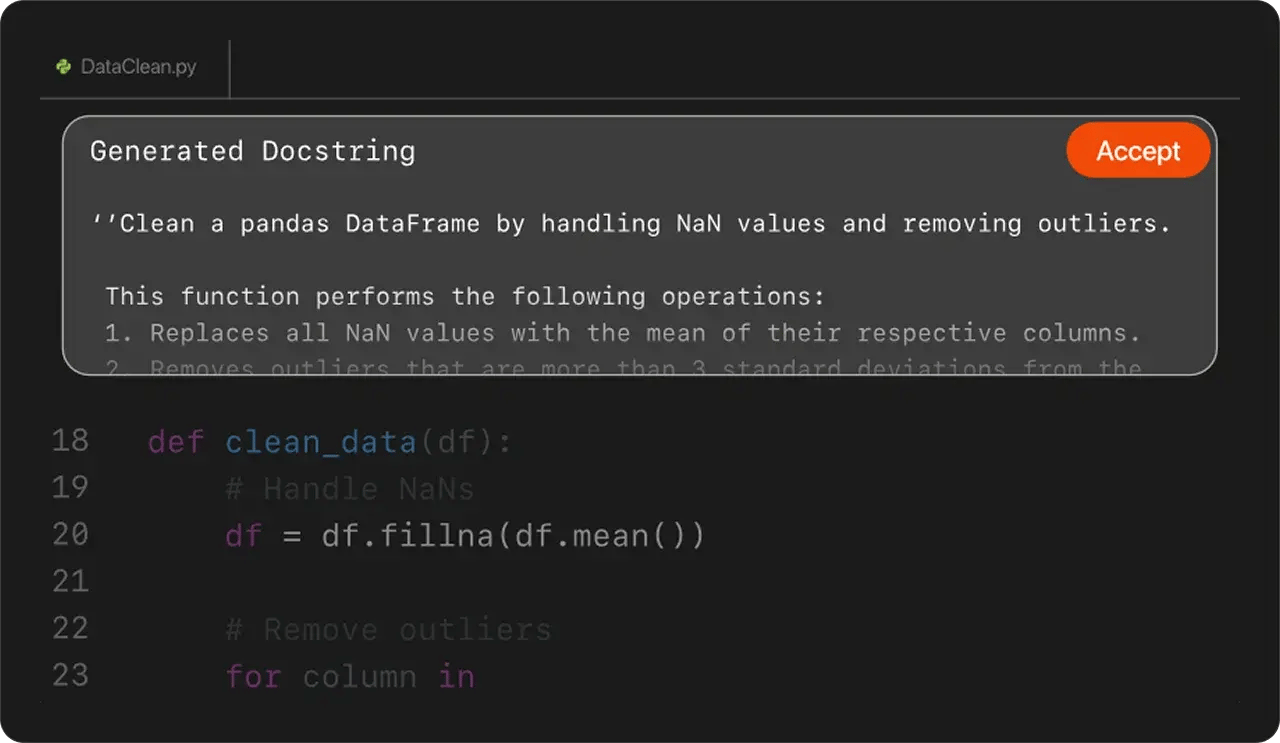
Task: Select the clean_data function name
Action: click(320, 441)
